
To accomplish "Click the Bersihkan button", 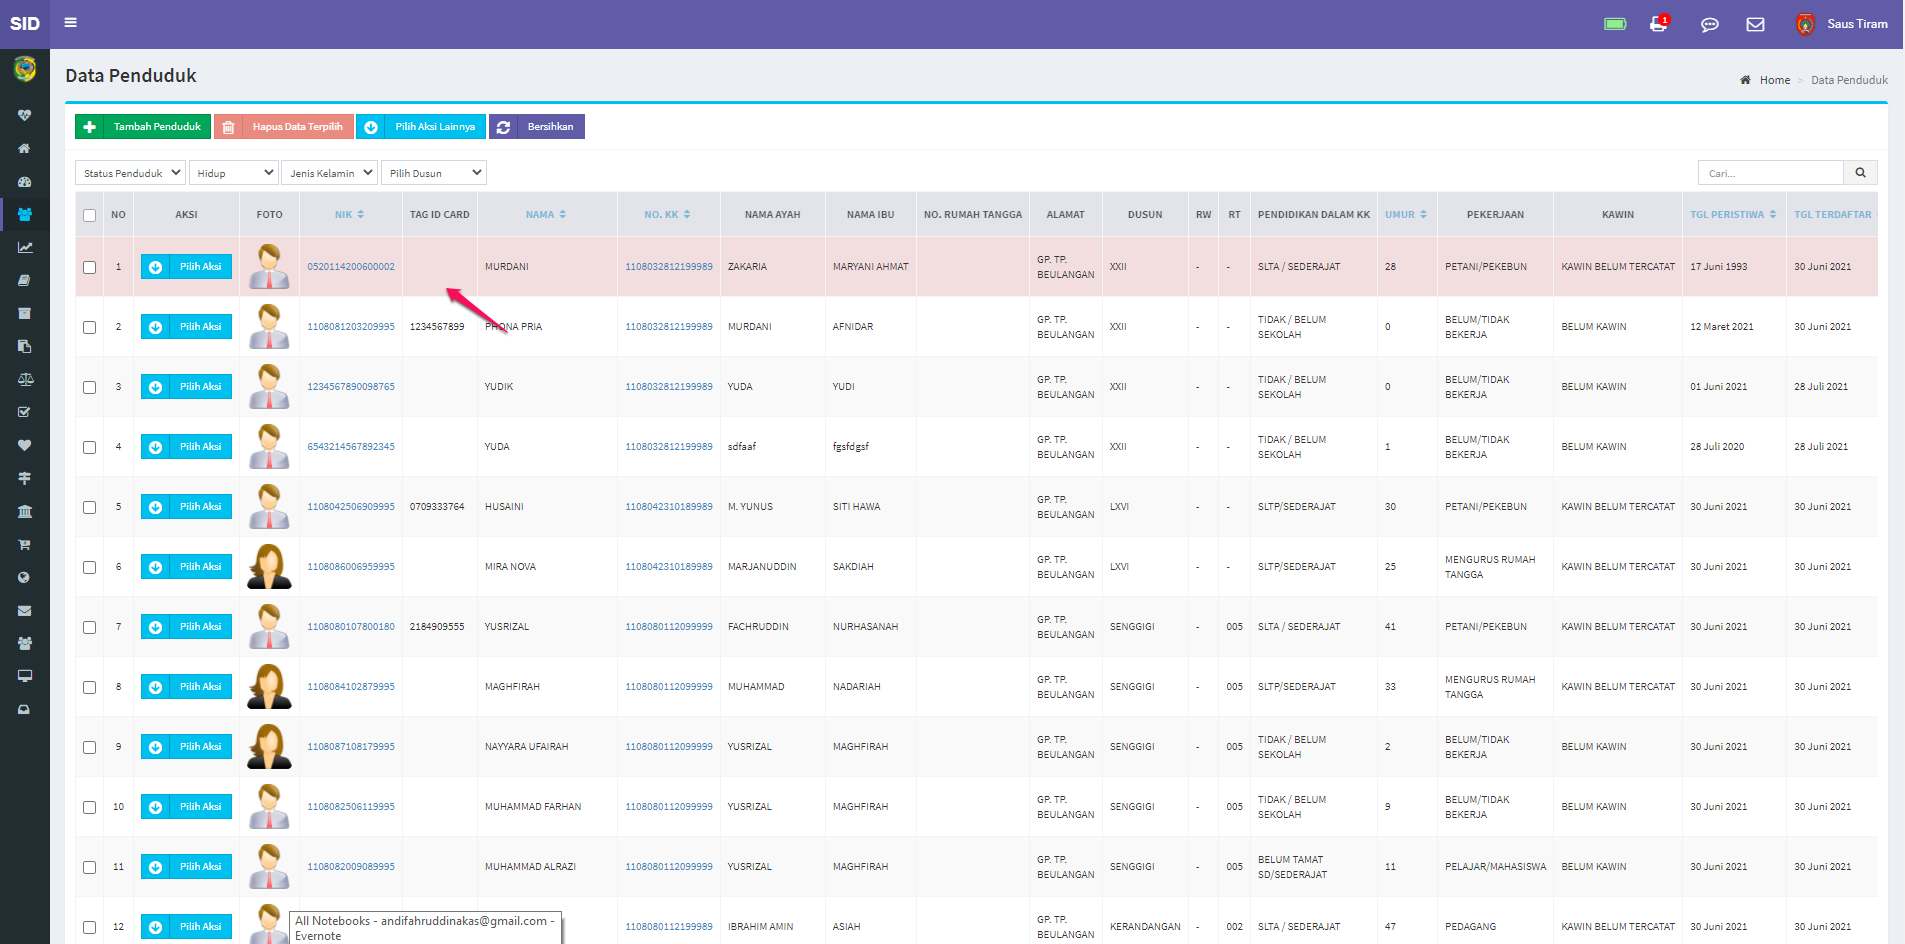I will (537, 127).
